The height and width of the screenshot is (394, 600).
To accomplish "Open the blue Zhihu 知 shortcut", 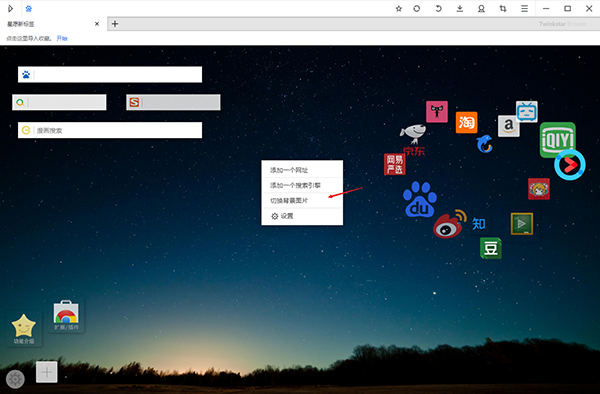I will [x=479, y=224].
